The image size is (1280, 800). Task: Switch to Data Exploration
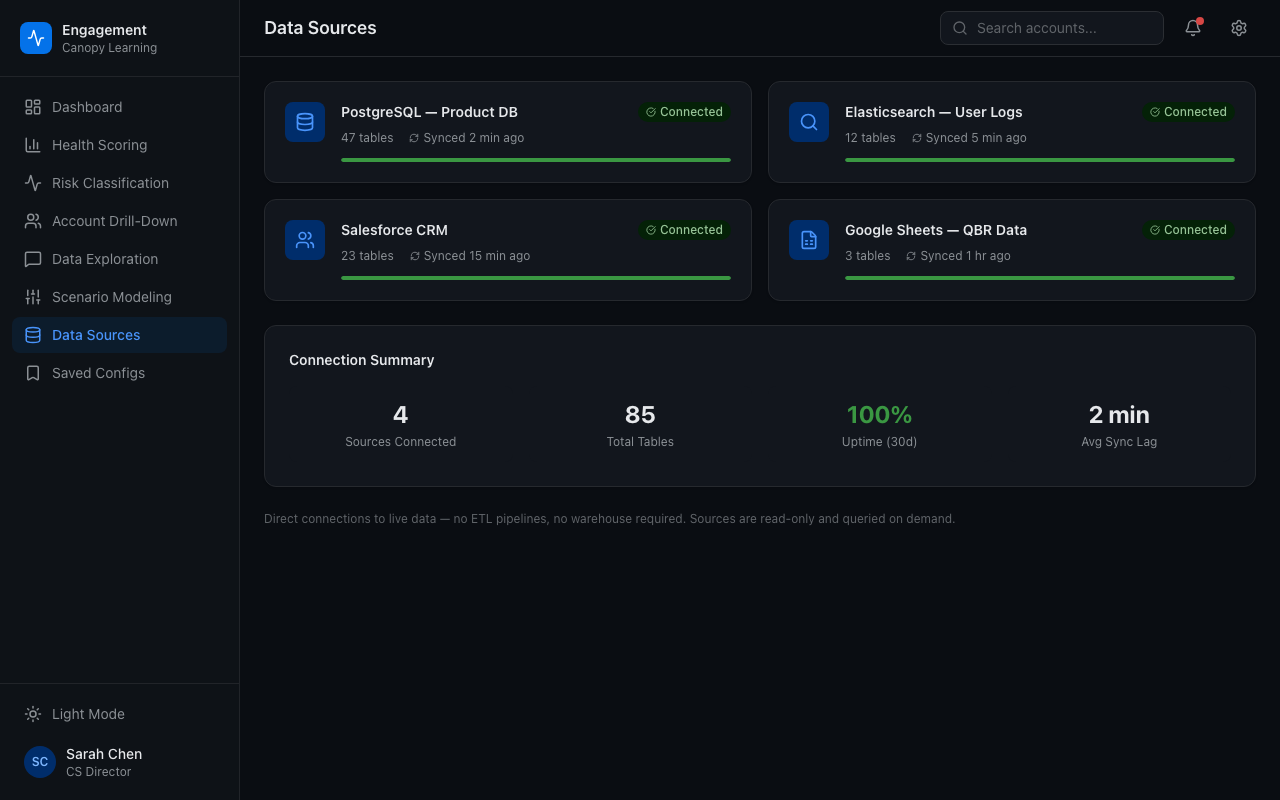pos(105,259)
